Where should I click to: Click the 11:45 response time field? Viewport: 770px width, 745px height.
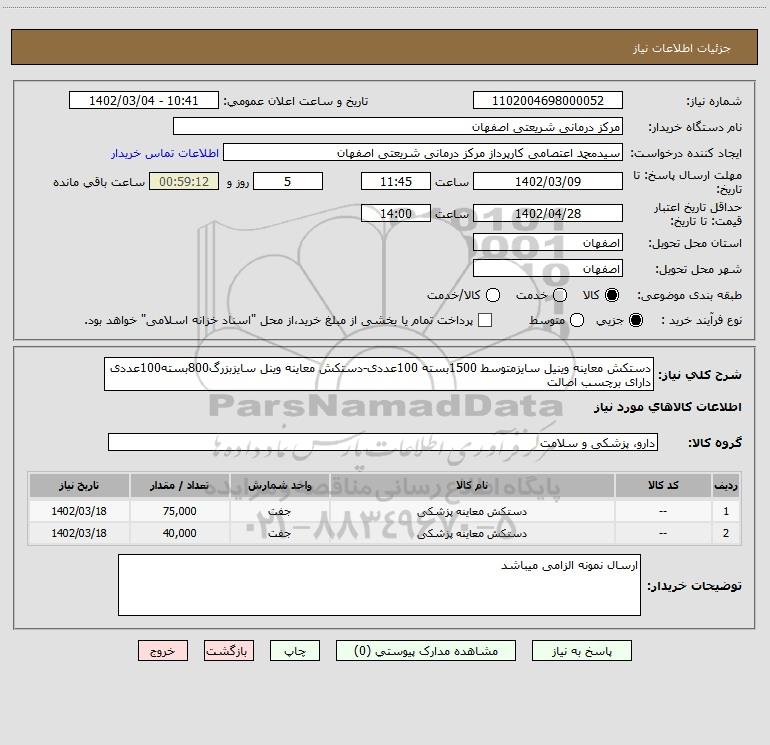tap(395, 181)
